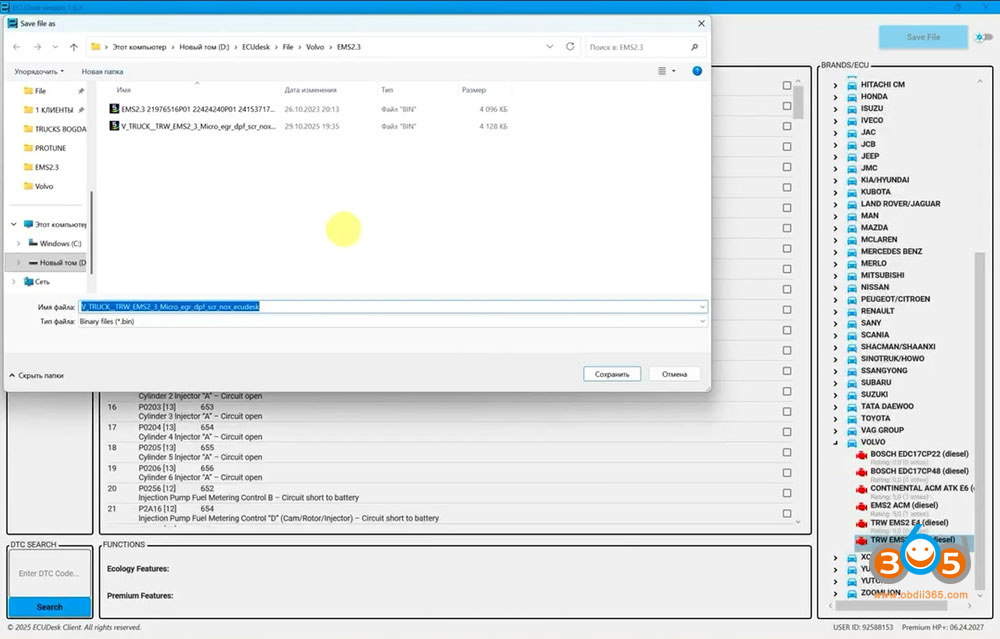Click the red engine icon for BOSCH EDC17CP22
The width and height of the screenshot is (1000, 639).
860,455
